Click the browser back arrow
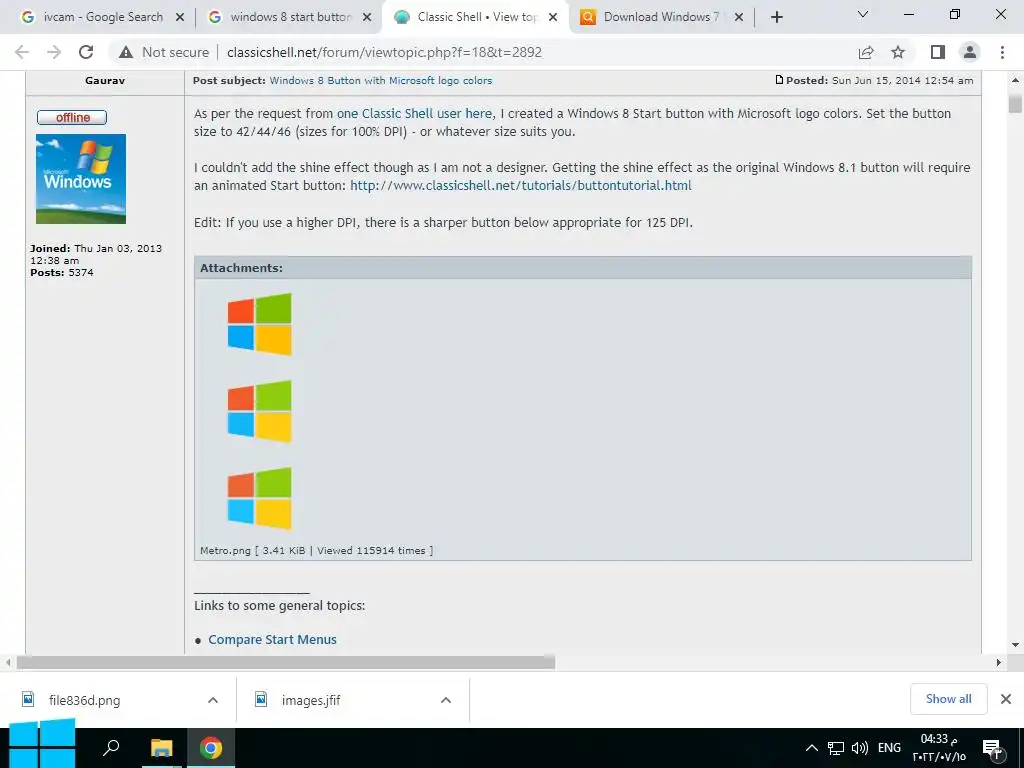This screenshot has height=768, width=1024. (x=22, y=52)
